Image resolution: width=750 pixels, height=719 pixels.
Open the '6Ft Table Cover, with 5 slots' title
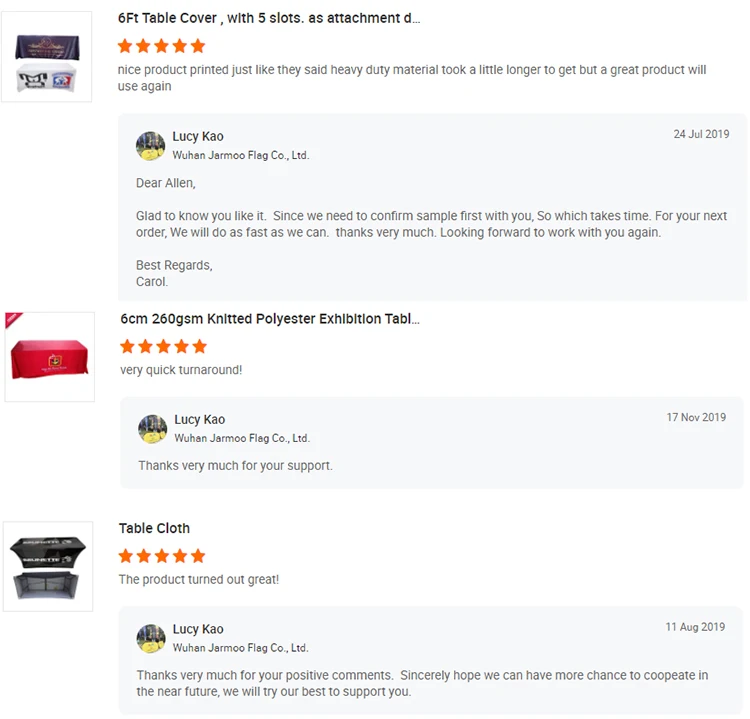coord(269,18)
